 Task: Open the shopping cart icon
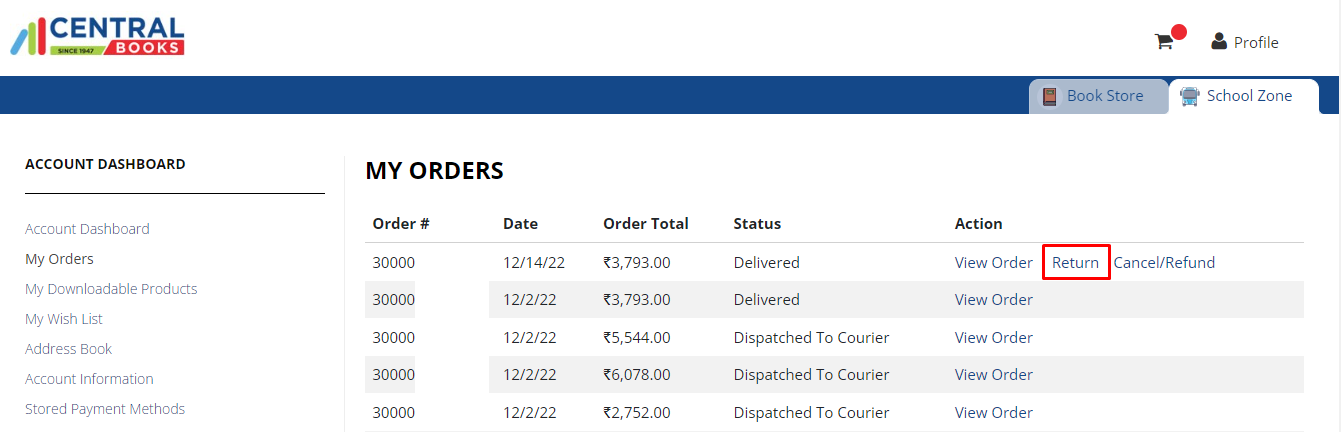tap(1163, 42)
